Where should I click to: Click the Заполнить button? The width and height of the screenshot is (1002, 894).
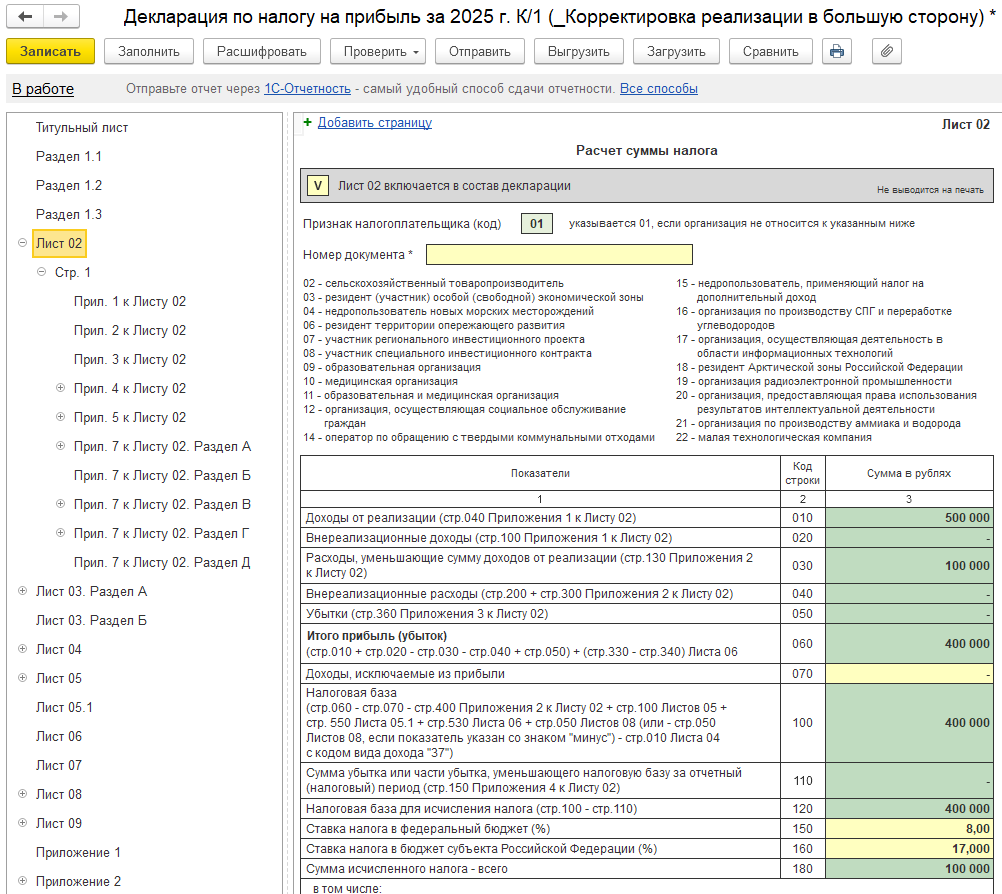149,51
